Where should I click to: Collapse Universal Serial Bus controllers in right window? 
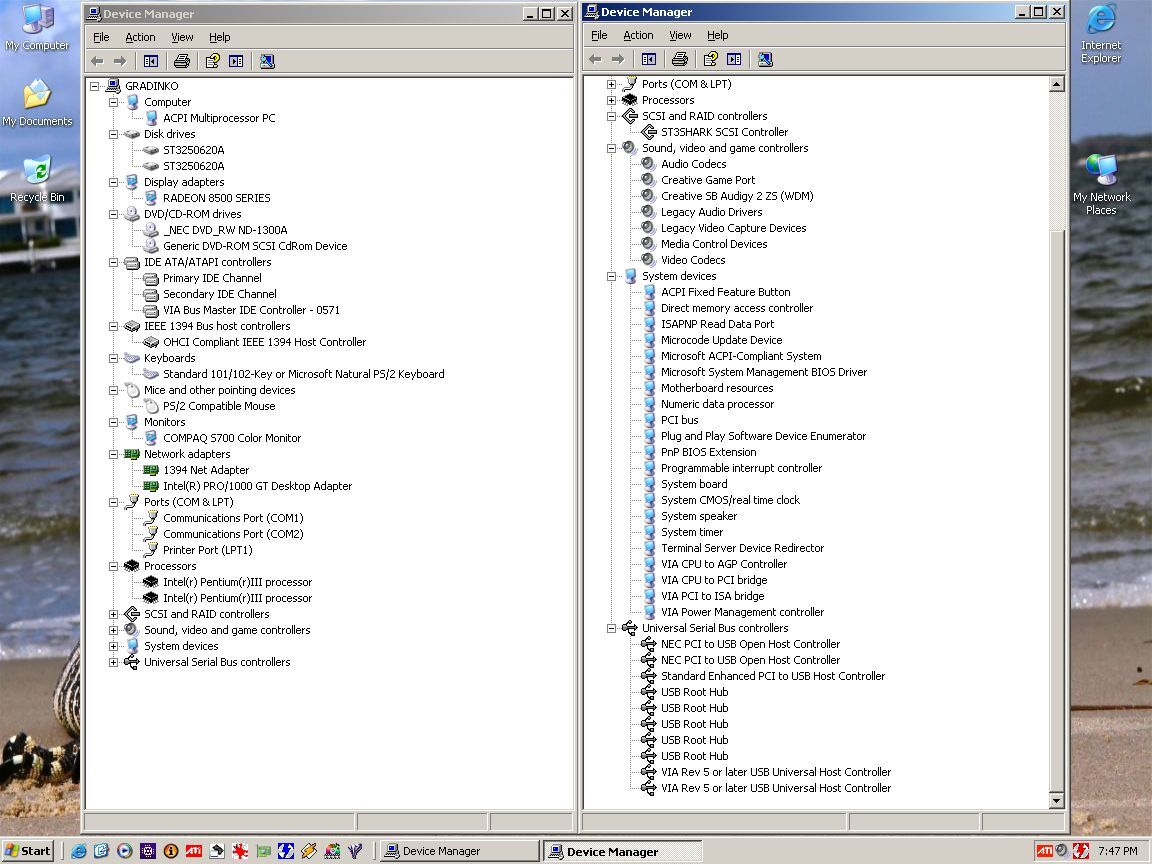[x=611, y=628]
